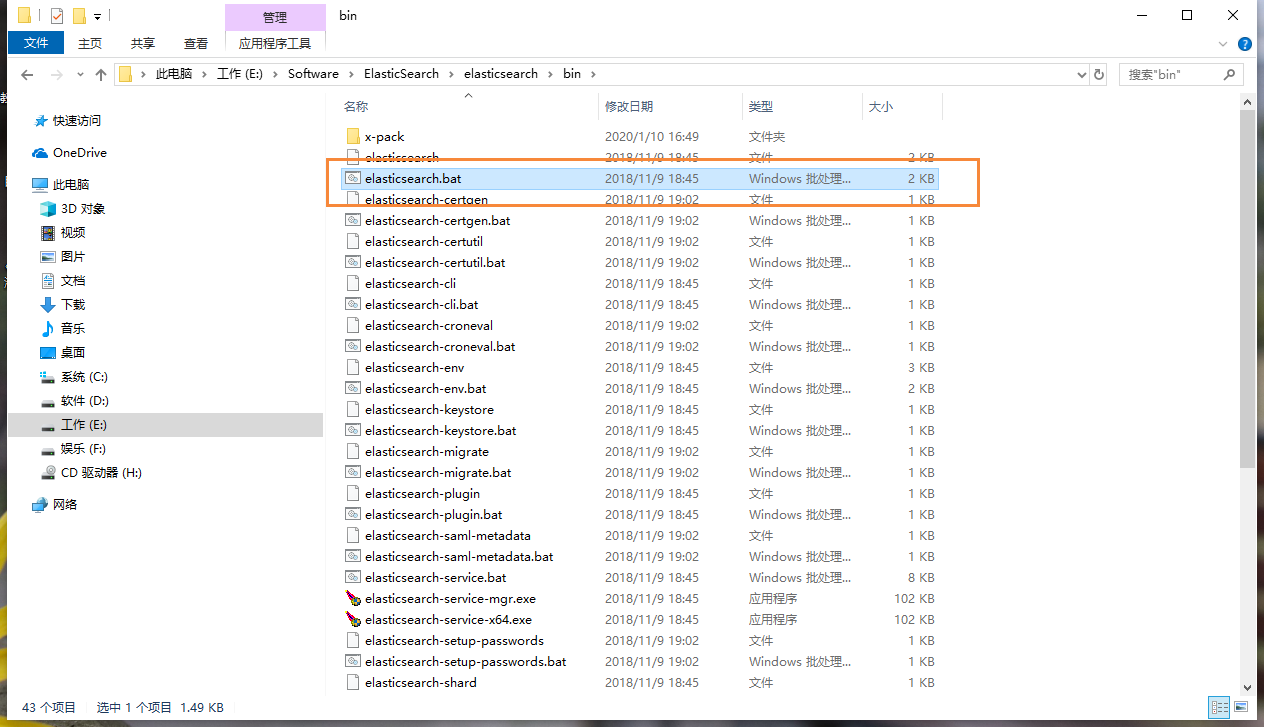Click scrollbar down arrow in file list
The height and width of the screenshot is (727, 1264).
click(x=1247, y=687)
